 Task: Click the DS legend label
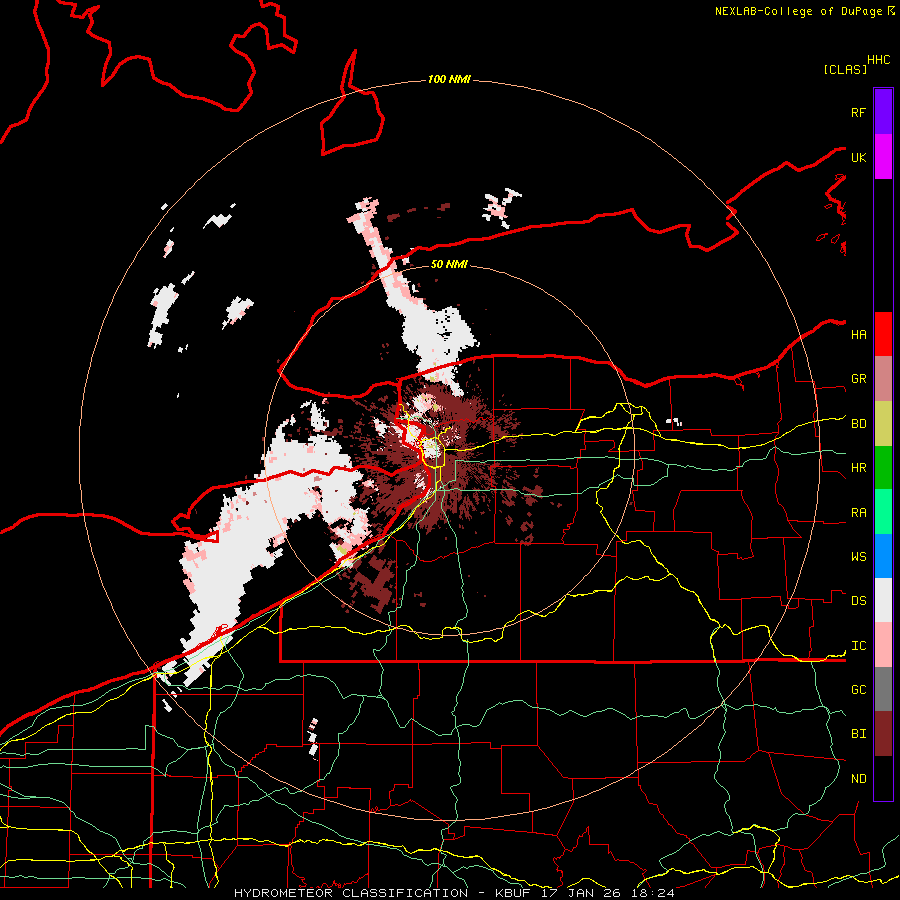click(858, 600)
